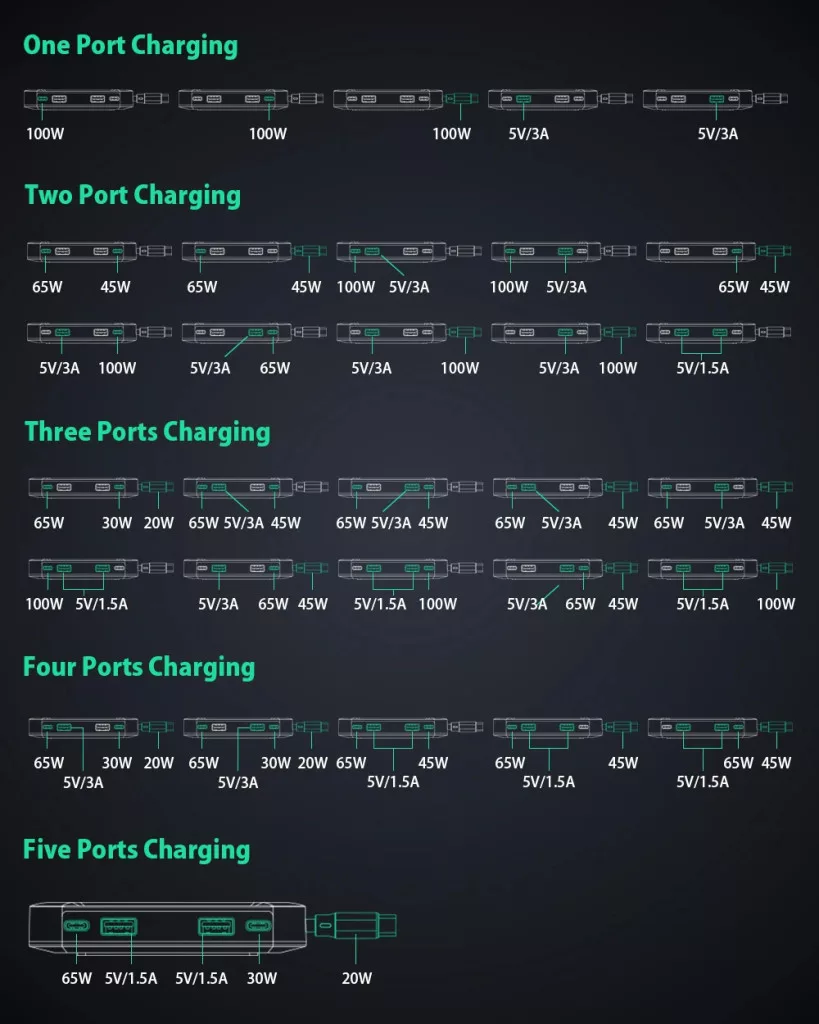Click the first 5V/3A label in One Port Charging
819x1024 pixels.
pos(529,134)
